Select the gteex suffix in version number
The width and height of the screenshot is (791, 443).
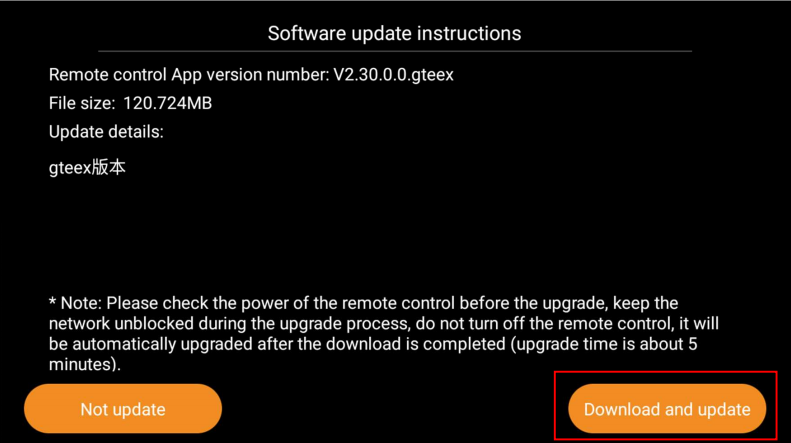pos(432,75)
